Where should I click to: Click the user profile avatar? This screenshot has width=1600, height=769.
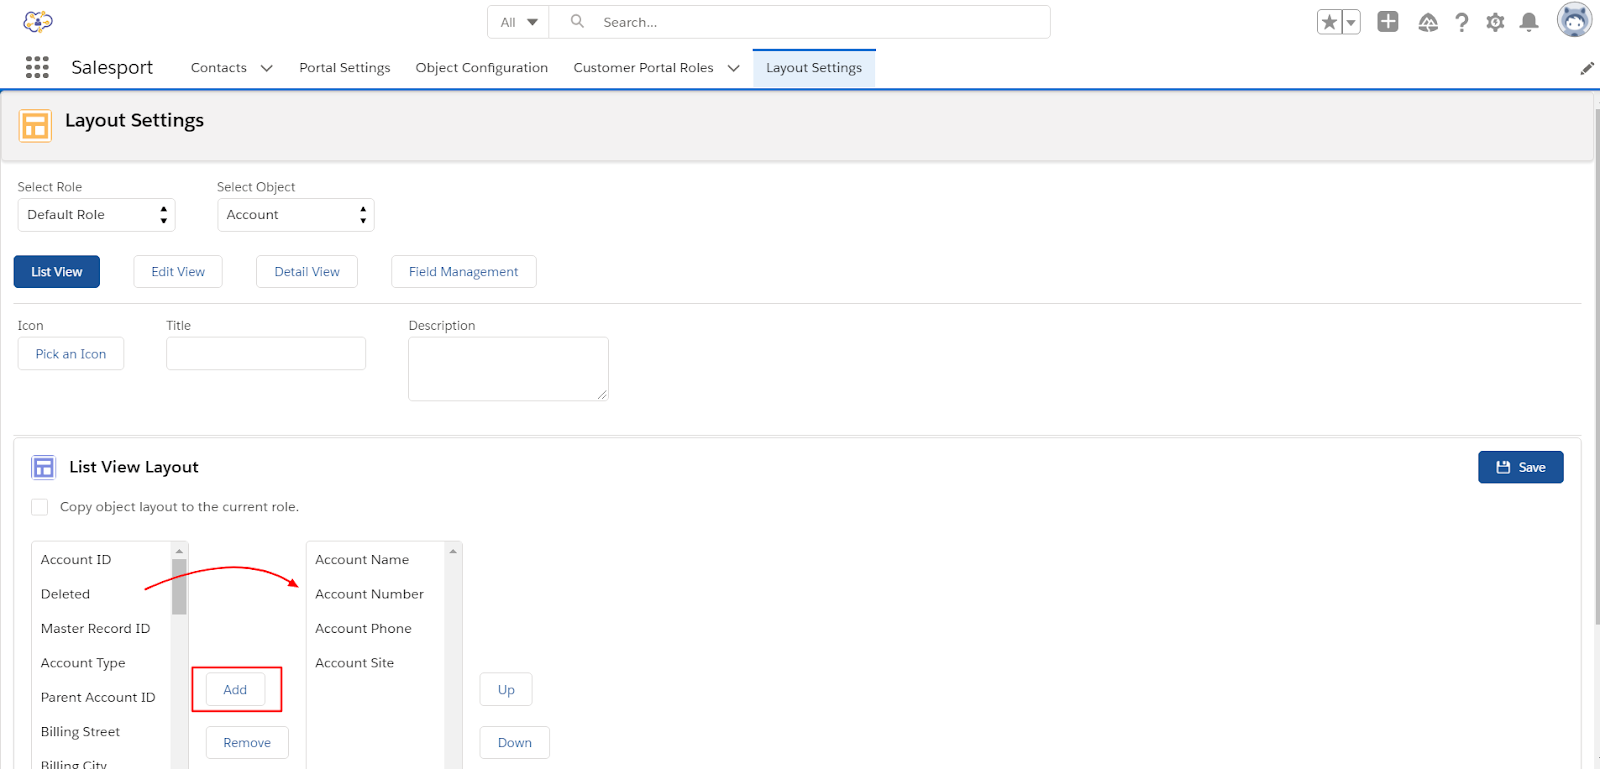point(1574,20)
